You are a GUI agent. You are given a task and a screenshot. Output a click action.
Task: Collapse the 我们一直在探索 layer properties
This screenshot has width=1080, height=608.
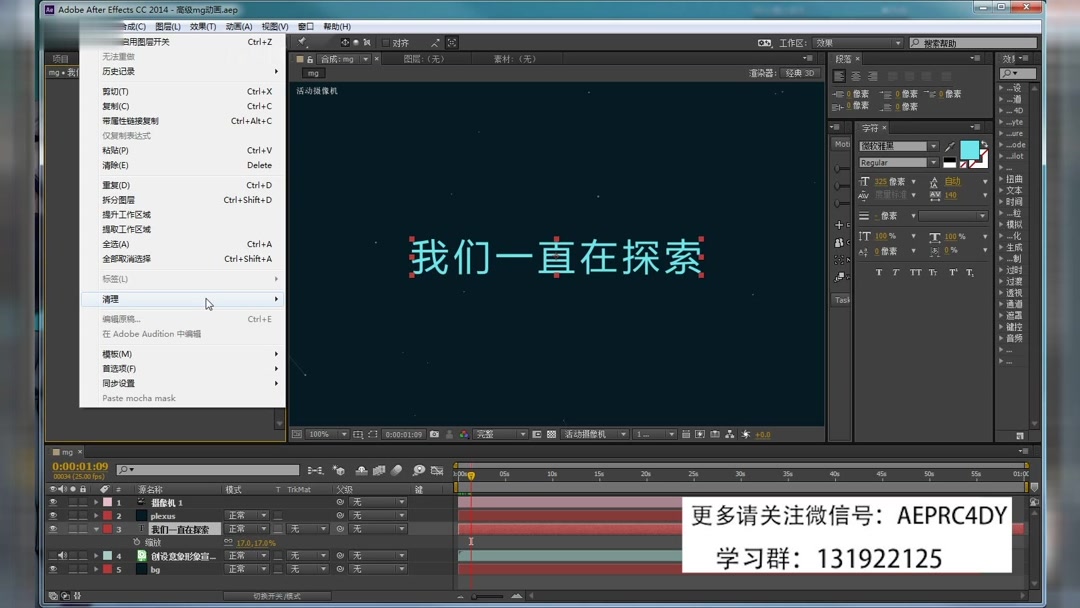pos(97,529)
